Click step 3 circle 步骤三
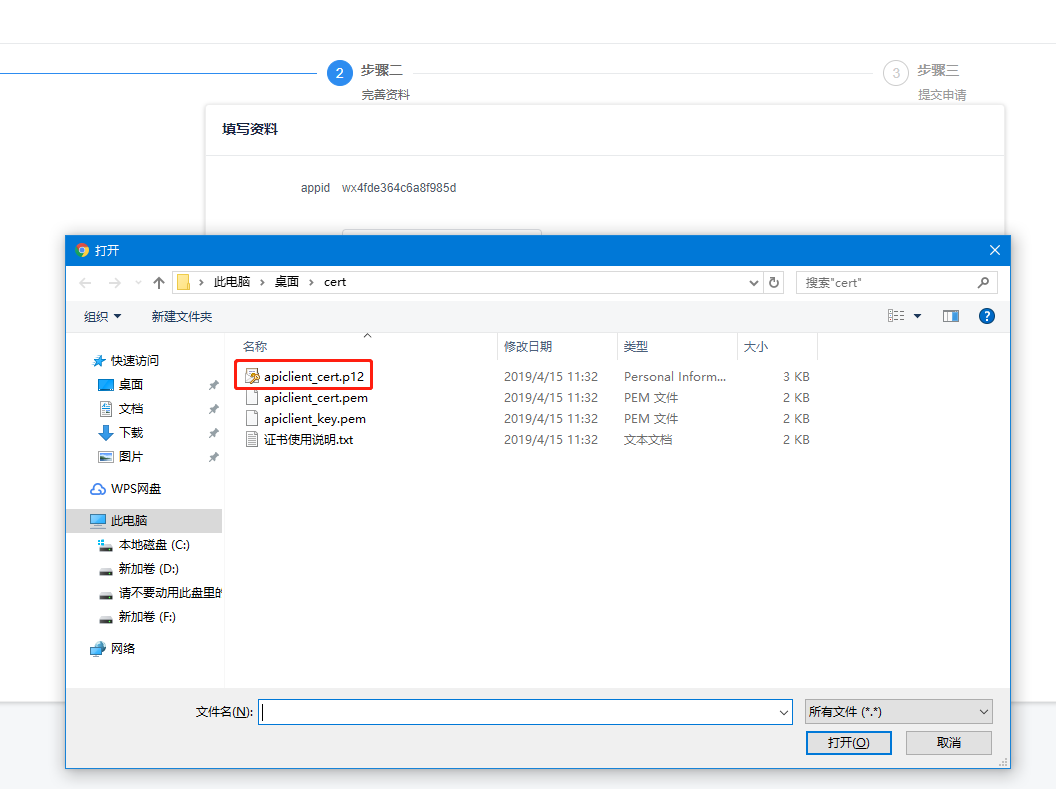The image size is (1056, 789). click(896, 73)
